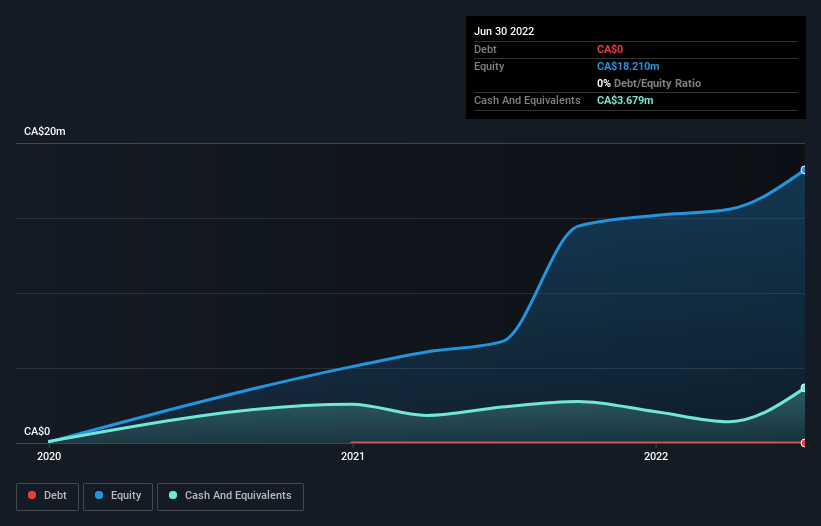Click the blue Equity legend dot
Image resolution: width=821 pixels, height=526 pixels.
pyautogui.click(x=99, y=495)
